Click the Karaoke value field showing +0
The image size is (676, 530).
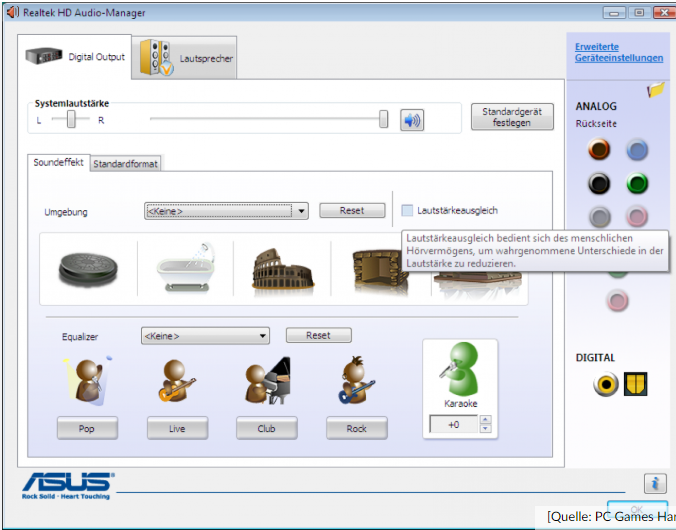coord(454,424)
